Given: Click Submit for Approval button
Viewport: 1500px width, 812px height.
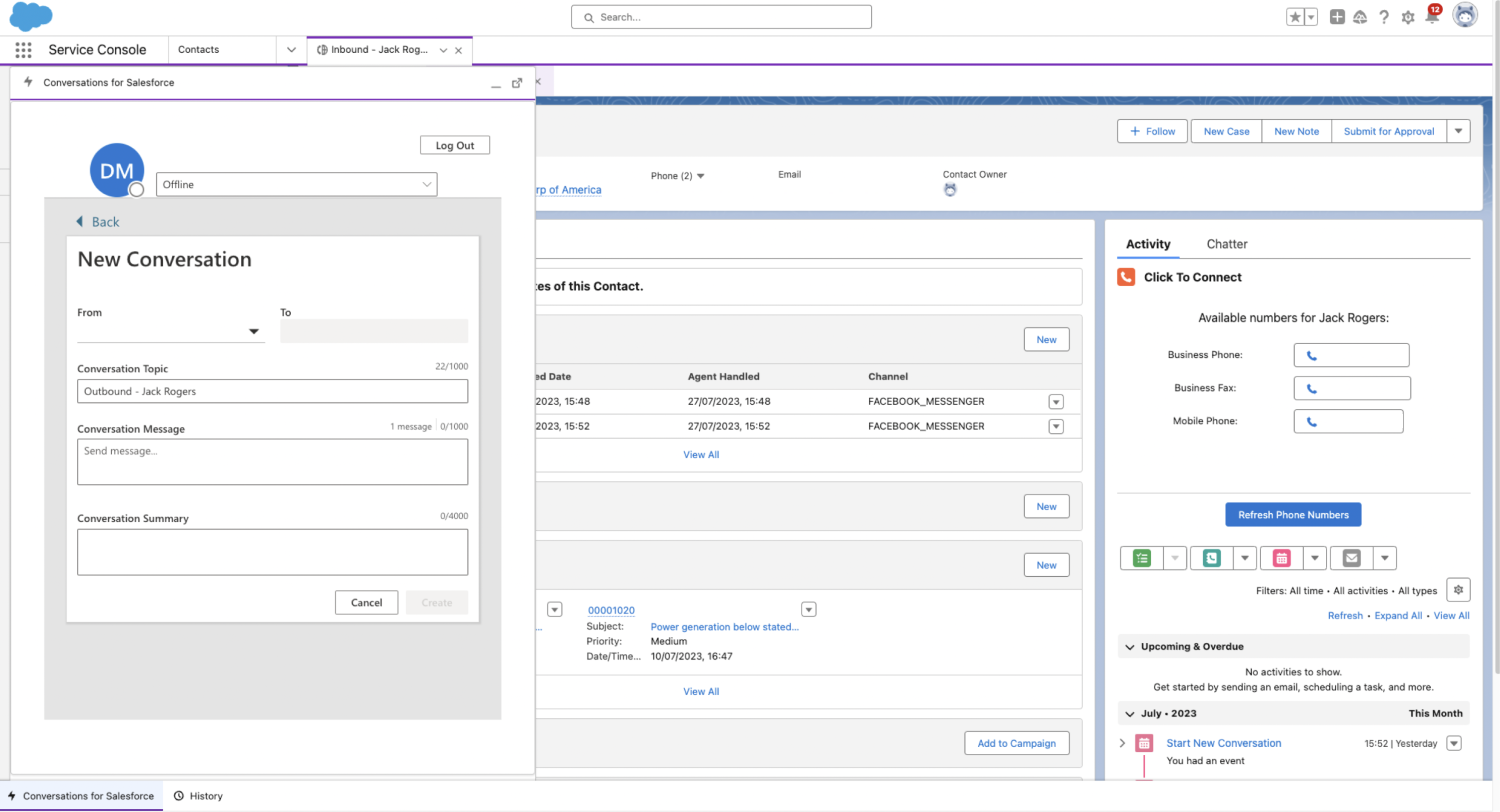Looking at the screenshot, I should pos(1389,131).
